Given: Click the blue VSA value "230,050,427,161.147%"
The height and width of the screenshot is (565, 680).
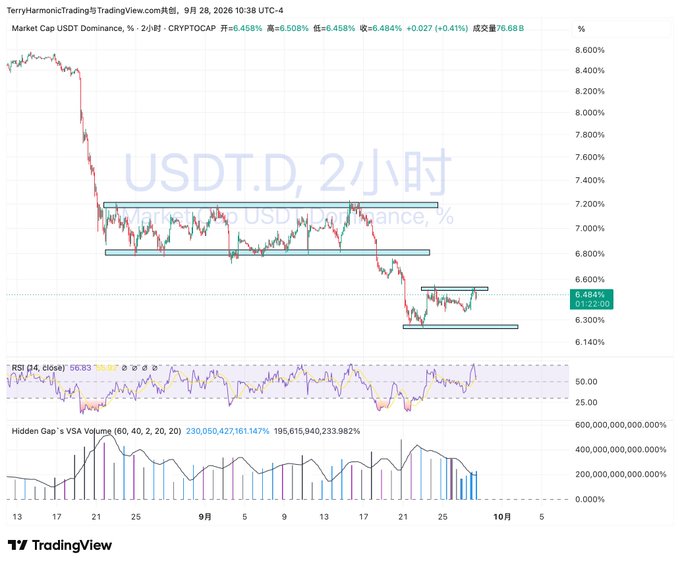Looking at the screenshot, I should tap(228, 431).
